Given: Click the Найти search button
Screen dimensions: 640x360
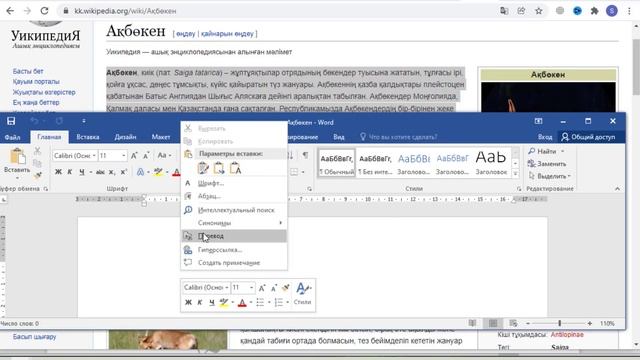Looking at the screenshot, I should 547,151.
